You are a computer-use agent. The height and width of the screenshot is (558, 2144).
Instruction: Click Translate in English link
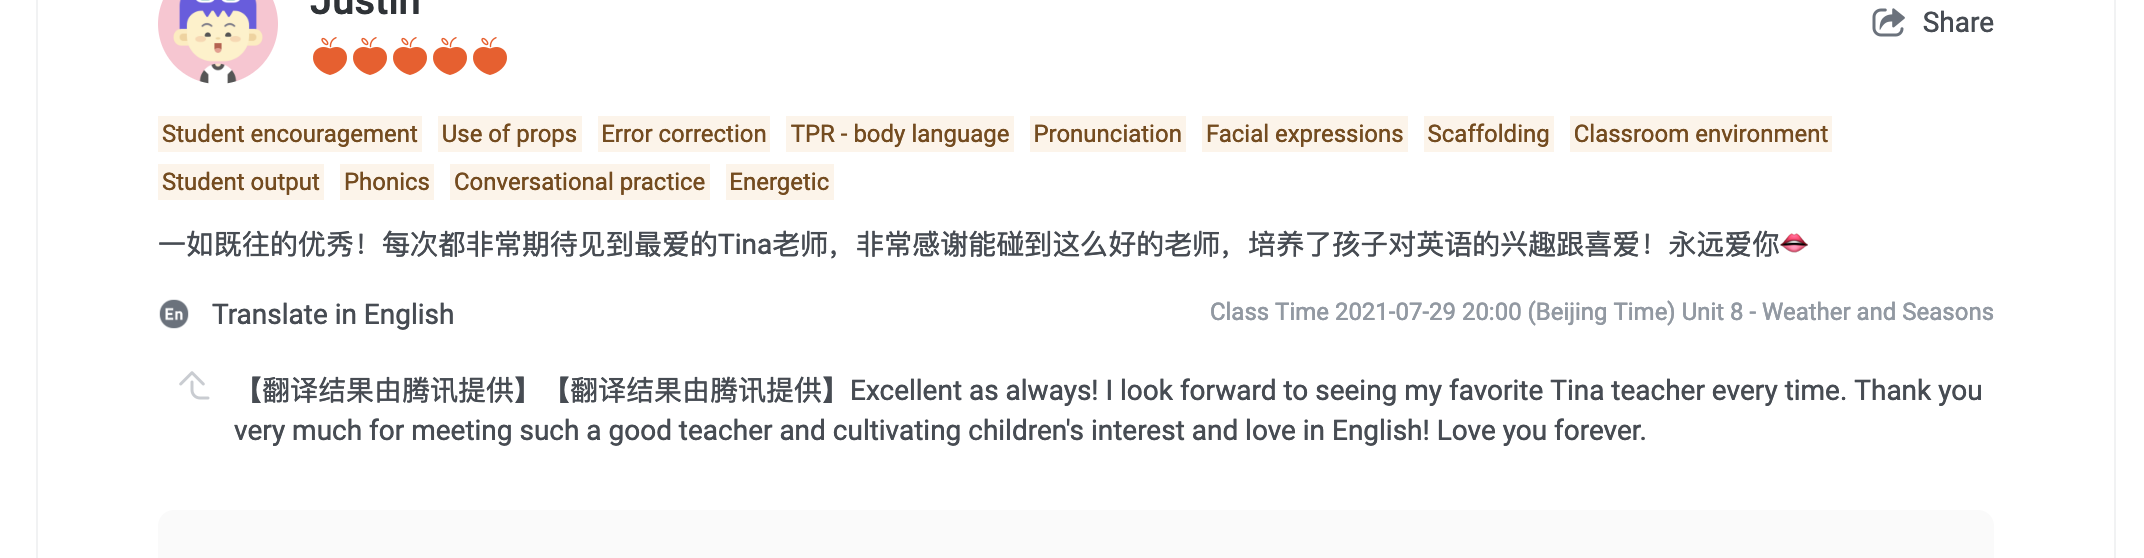click(x=332, y=314)
